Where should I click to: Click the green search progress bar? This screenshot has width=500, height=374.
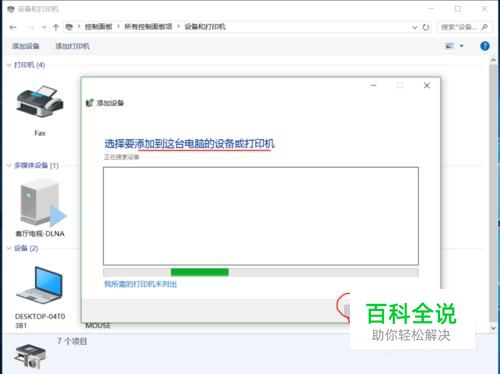(x=200, y=272)
